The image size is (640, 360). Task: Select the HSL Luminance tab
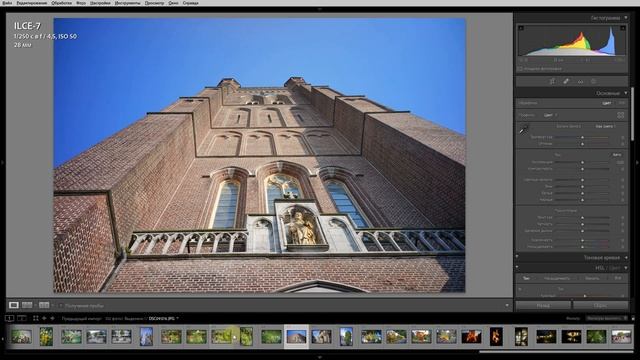pyautogui.click(x=592, y=278)
